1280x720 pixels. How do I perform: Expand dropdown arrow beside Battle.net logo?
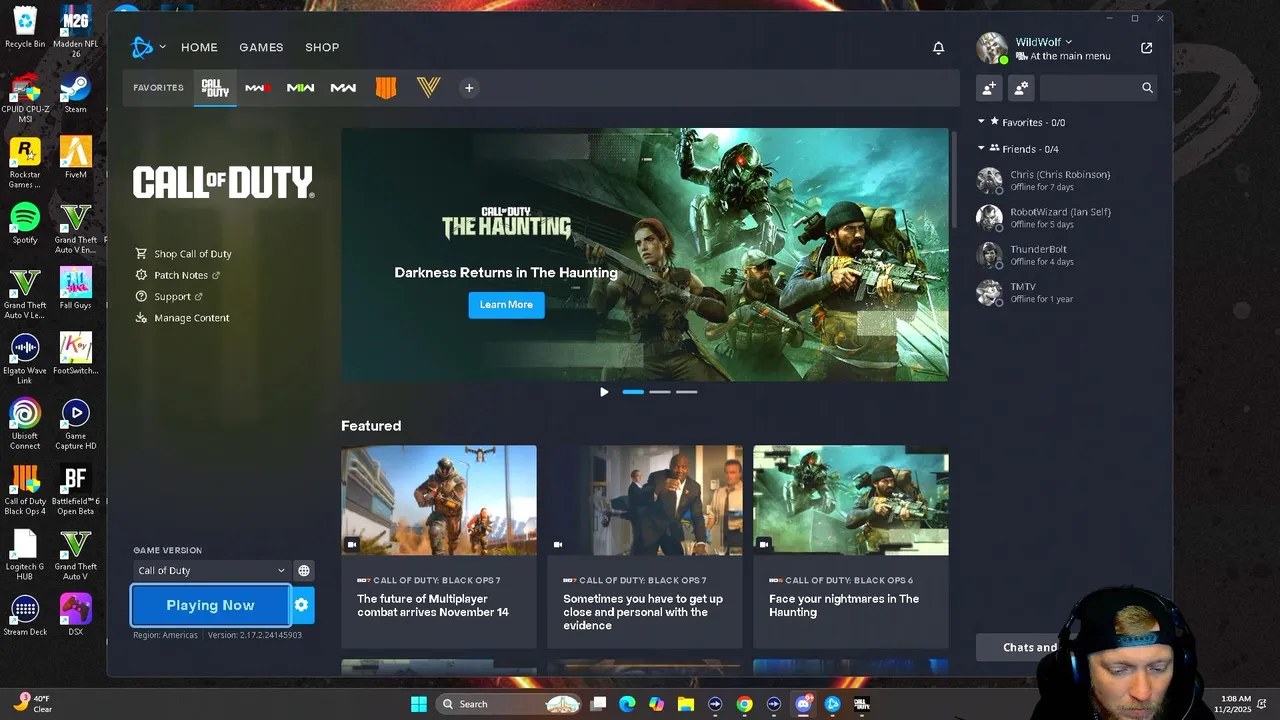(162, 47)
